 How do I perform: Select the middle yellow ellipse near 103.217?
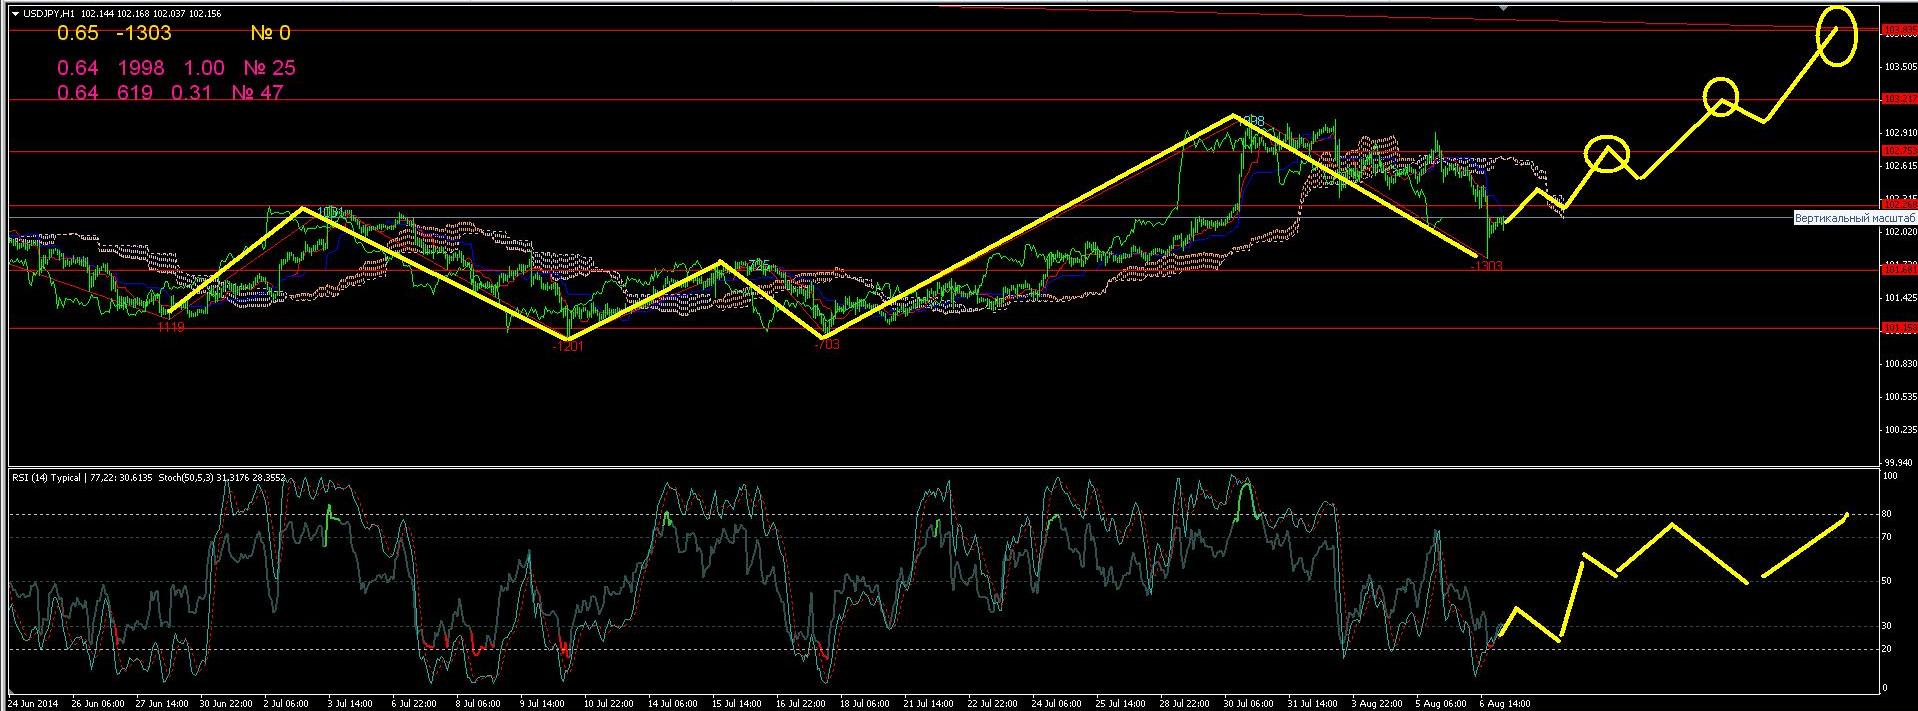pos(1721,96)
